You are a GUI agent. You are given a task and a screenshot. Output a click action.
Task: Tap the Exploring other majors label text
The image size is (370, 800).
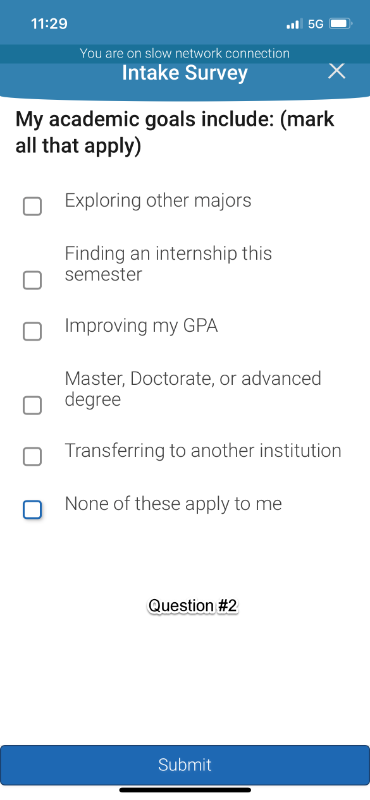tap(158, 201)
